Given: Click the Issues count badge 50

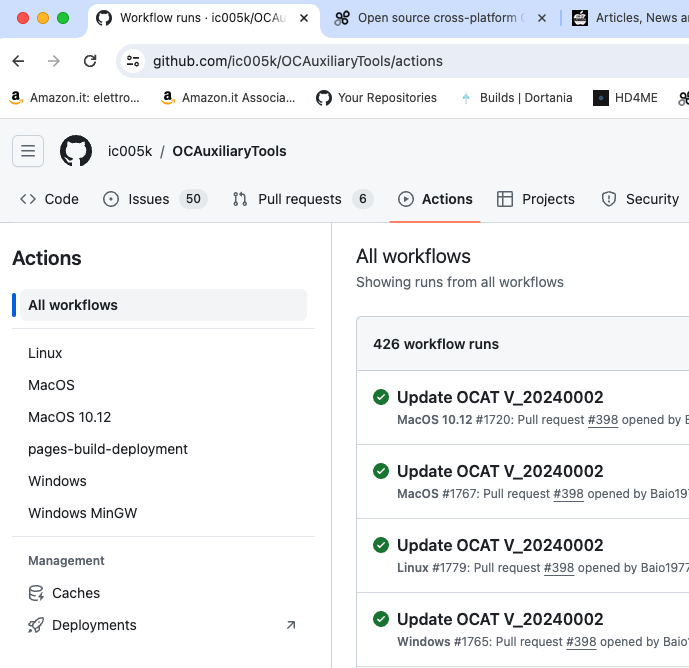Looking at the screenshot, I should pyautogui.click(x=193, y=199).
